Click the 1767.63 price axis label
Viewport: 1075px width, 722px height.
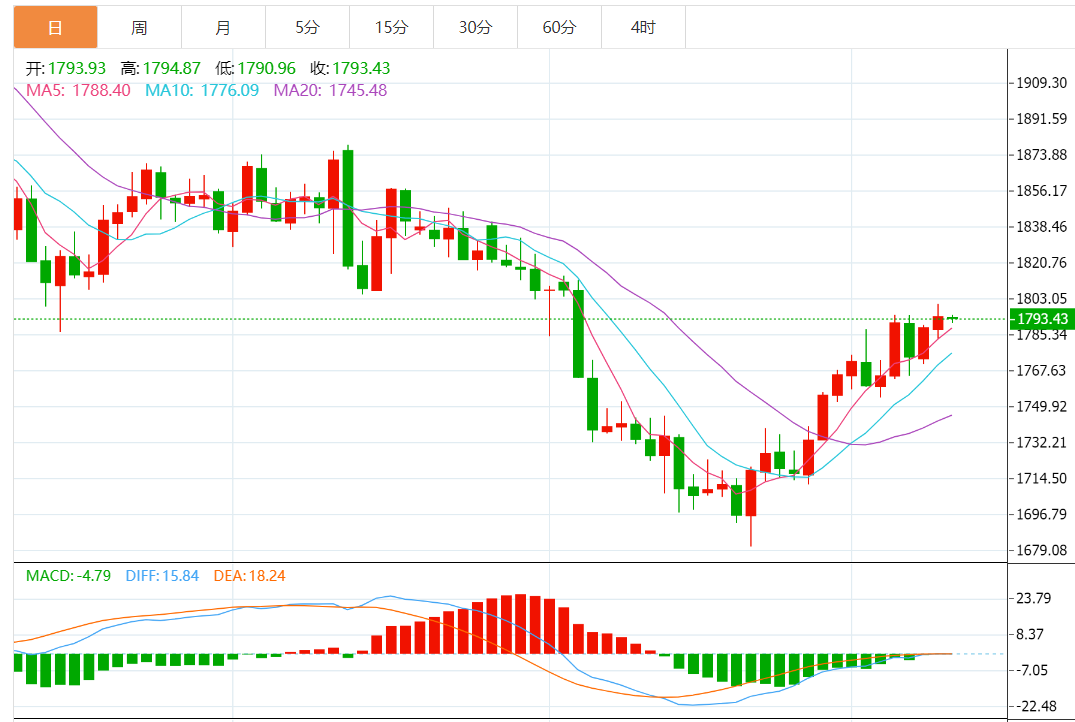tap(1041, 370)
